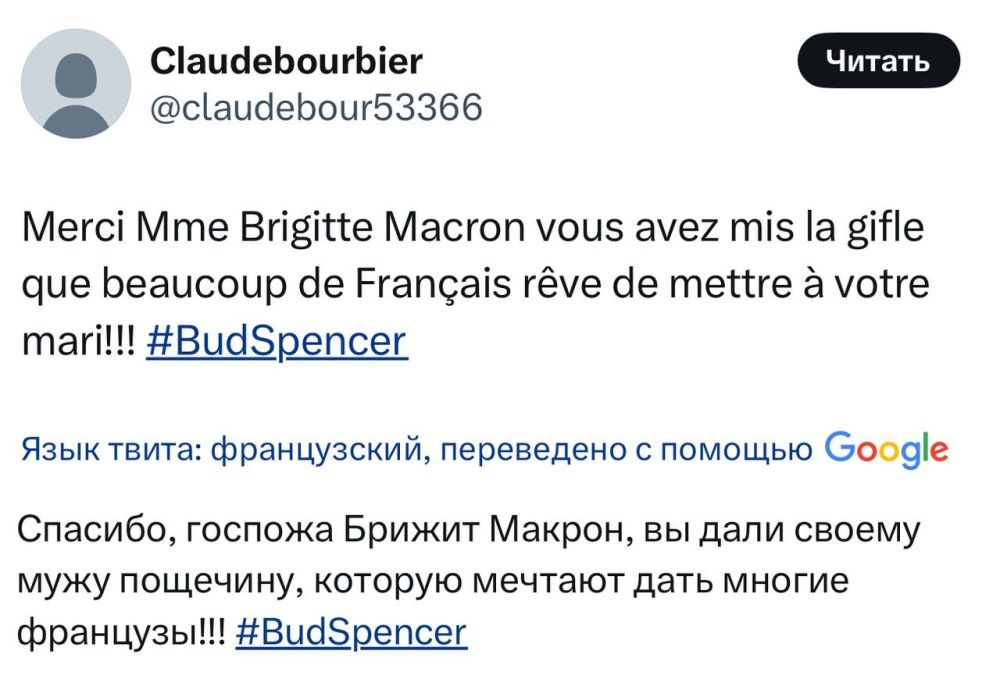
Task: Click the Google logo
Action: tap(887, 451)
